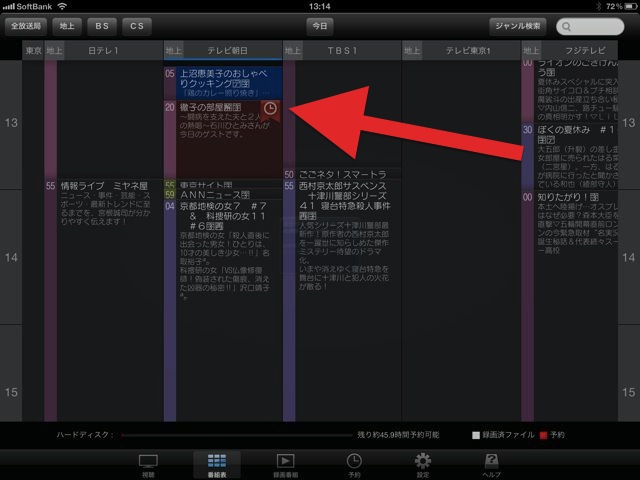Jump to today with the 今日 button
640x480 pixels.
point(320,26)
